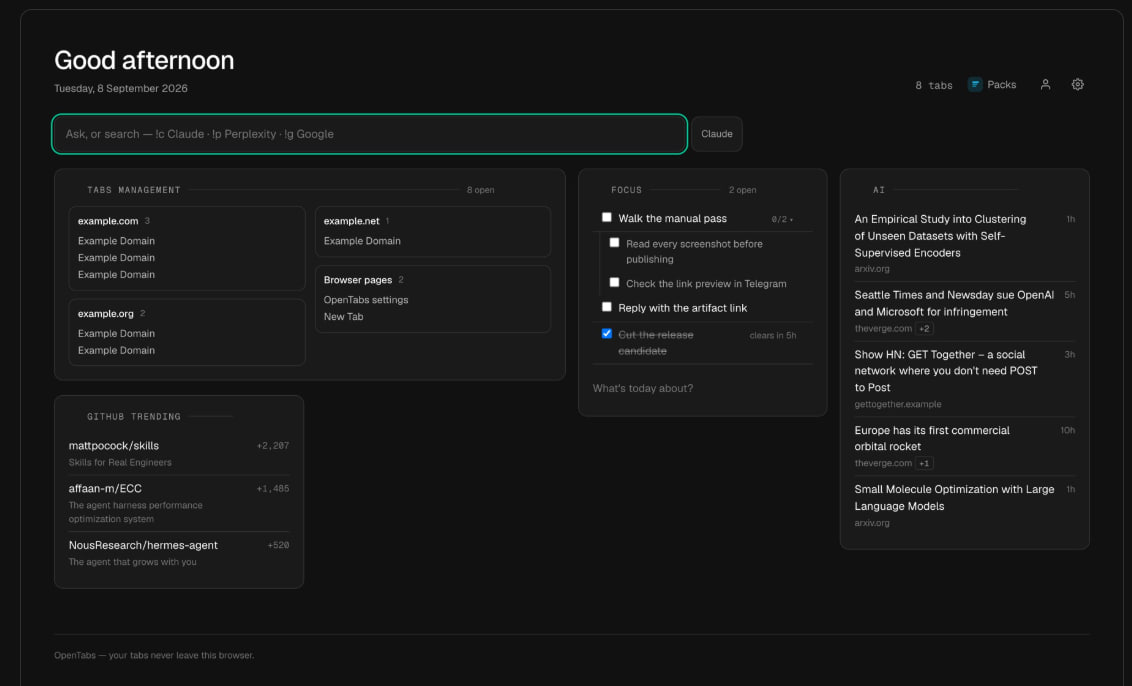Switch to the OpenTabs settings tab
This screenshot has height=686, width=1132.
(x=365, y=300)
